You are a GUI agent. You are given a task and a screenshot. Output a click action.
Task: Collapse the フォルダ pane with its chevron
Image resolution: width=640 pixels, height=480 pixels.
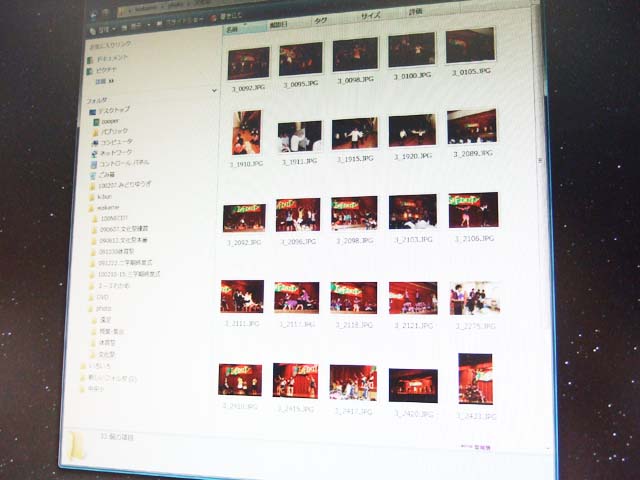point(214,90)
